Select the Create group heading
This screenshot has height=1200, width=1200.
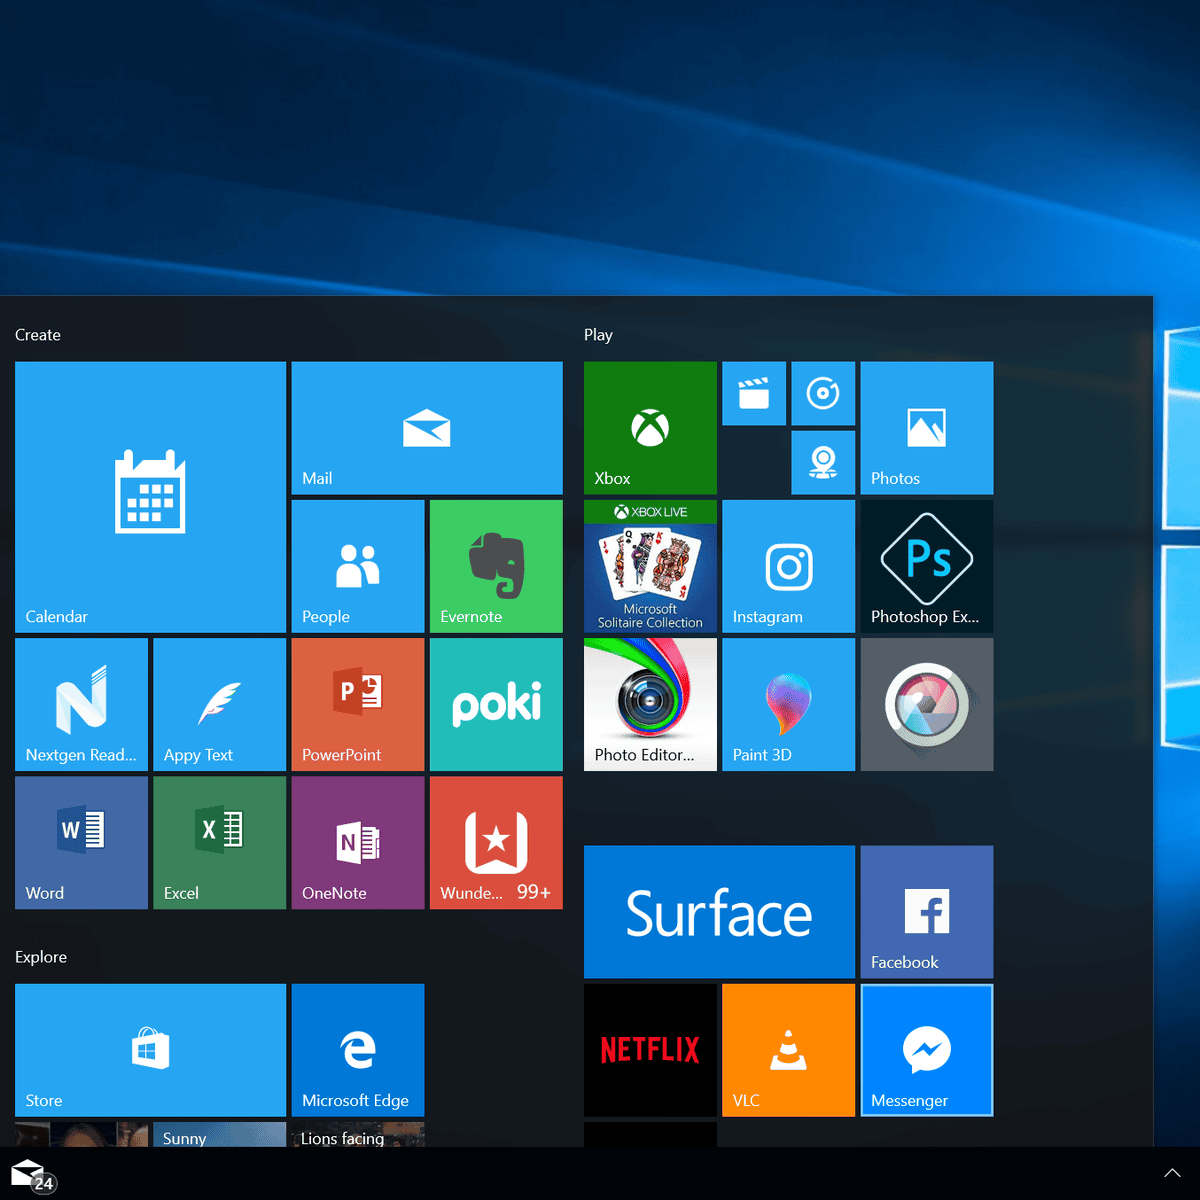[38, 335]
